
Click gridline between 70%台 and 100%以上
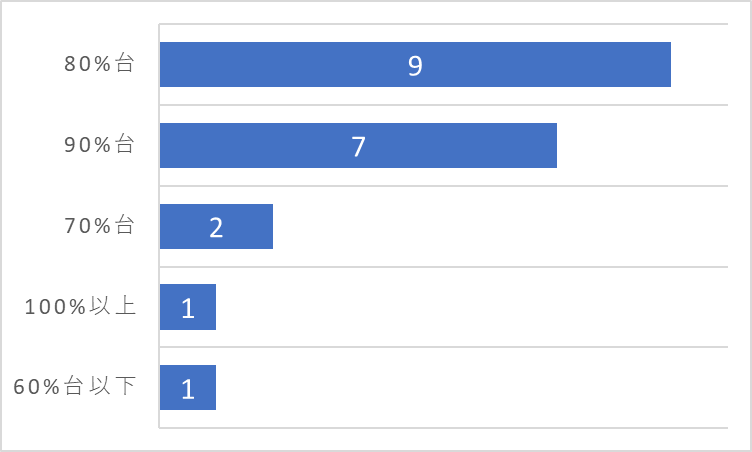[444, 267]
